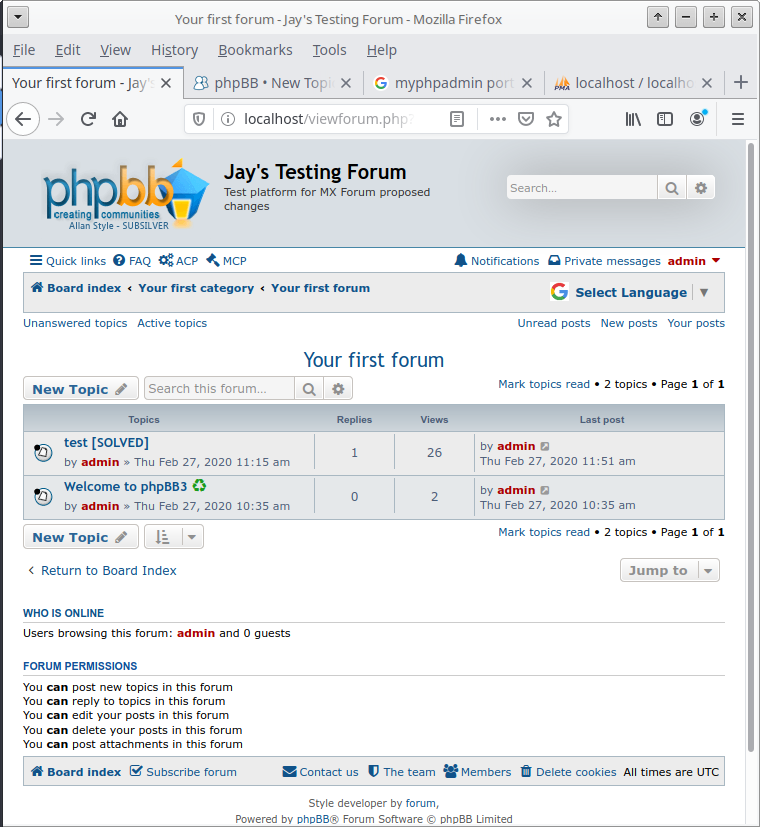View latest post icon in test row
Viewport: 760px width, 827px height.
pyautogui.click(x=545, y=446)
